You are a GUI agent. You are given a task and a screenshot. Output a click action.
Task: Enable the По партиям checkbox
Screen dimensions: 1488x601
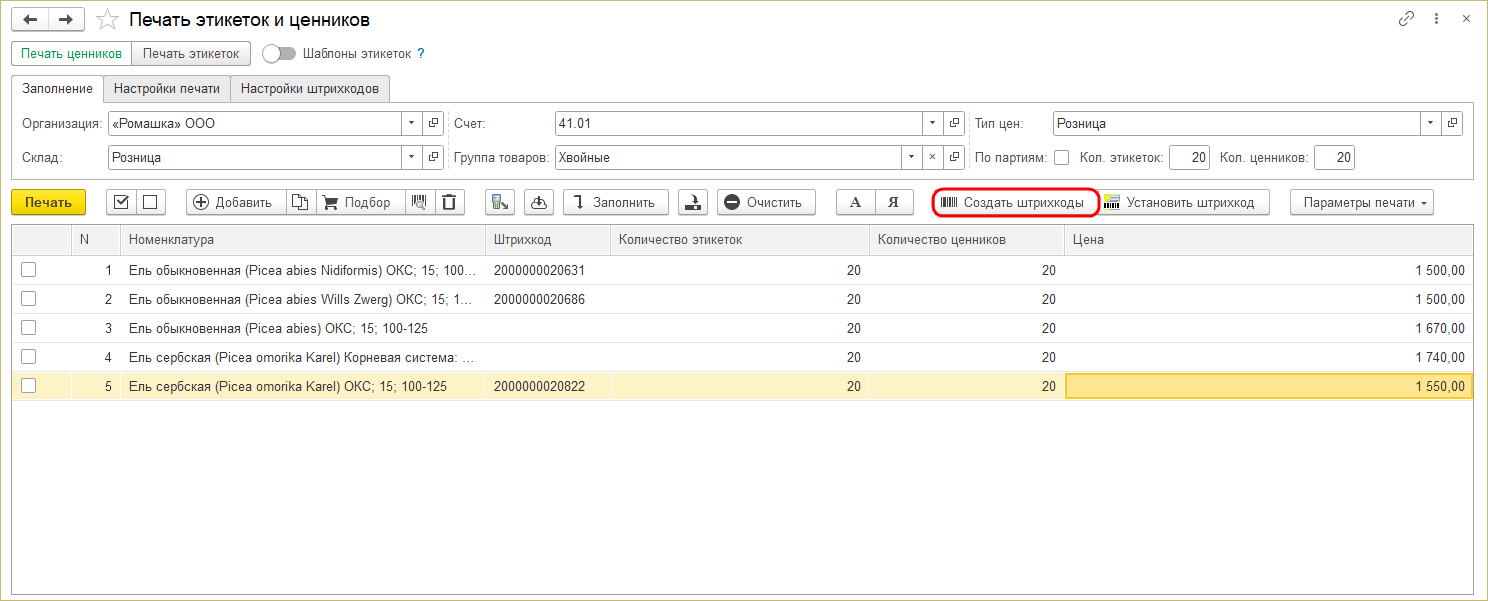[x=1061, y=157]
